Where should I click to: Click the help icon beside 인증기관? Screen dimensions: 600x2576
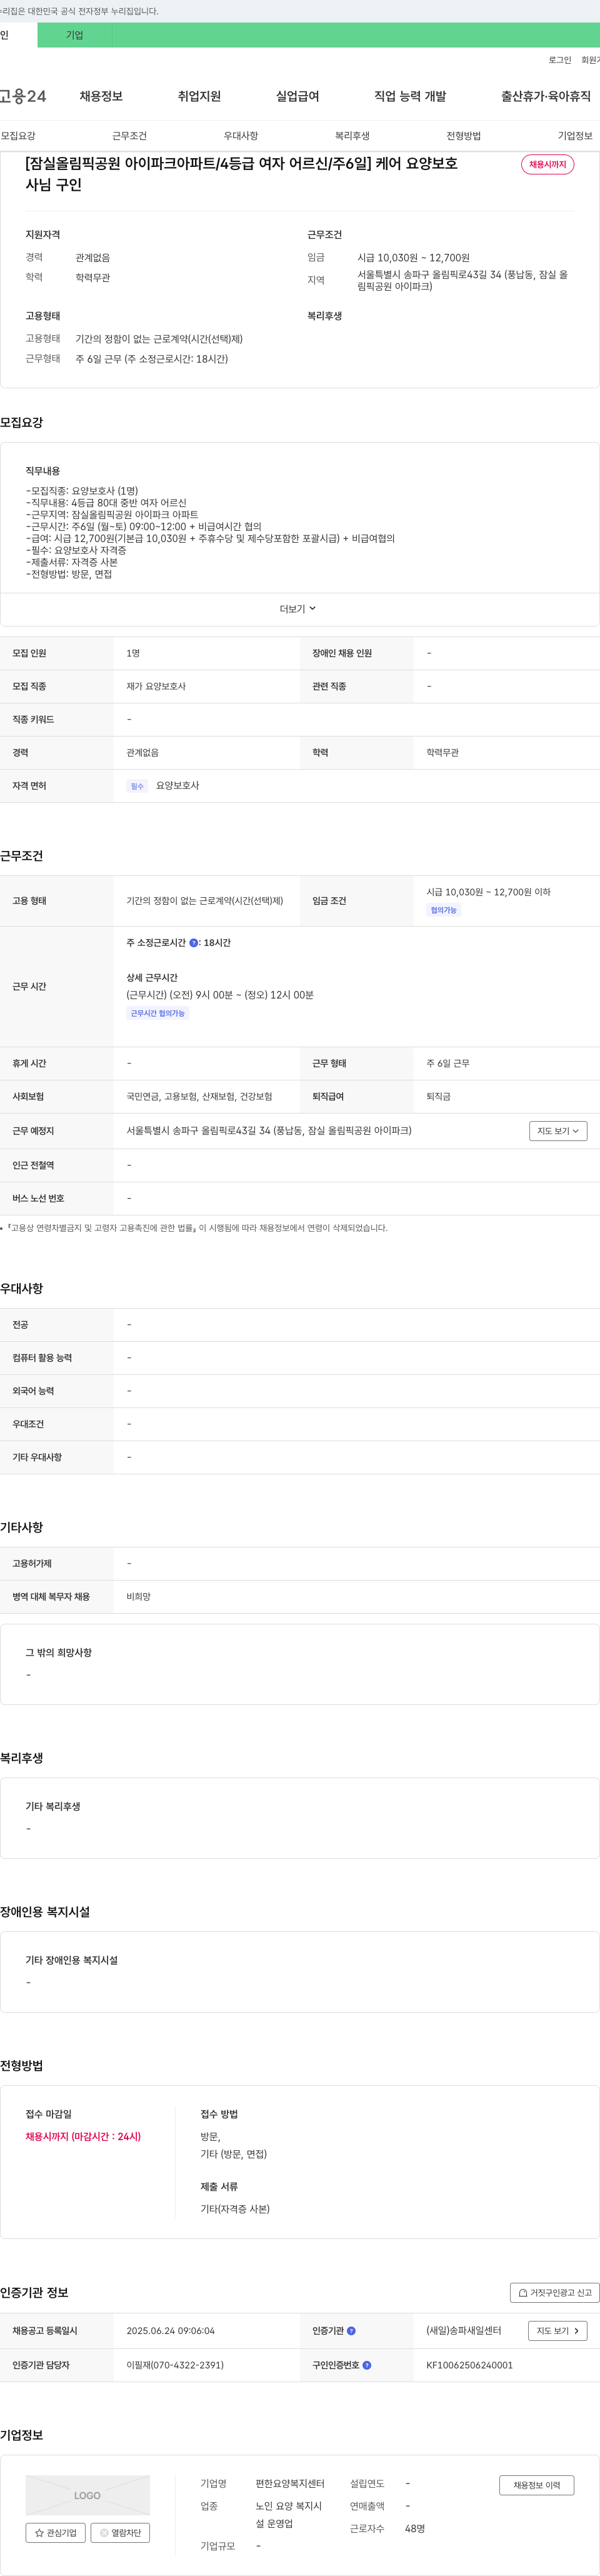pos(351,2331)
